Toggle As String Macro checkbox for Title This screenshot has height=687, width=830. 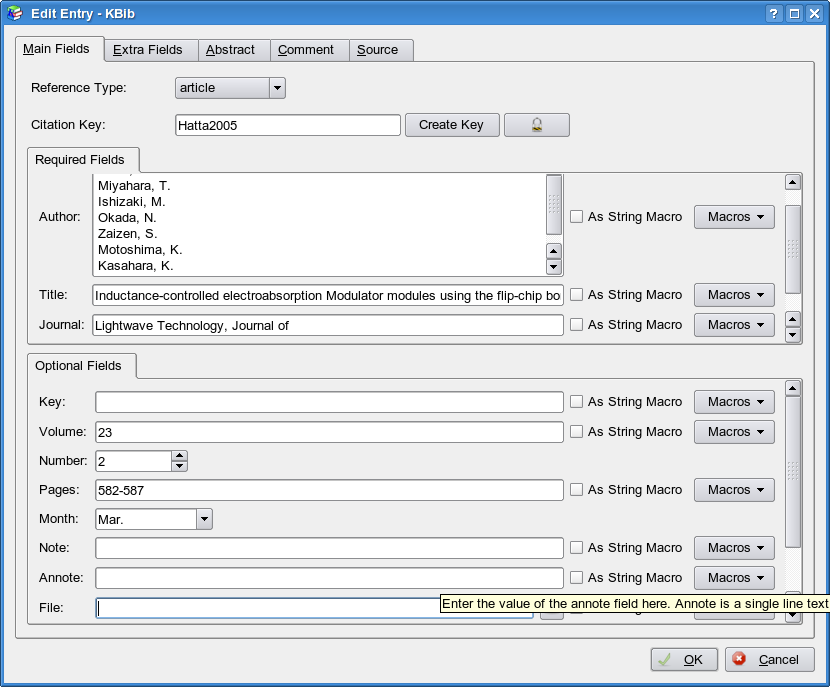[577, 295]
